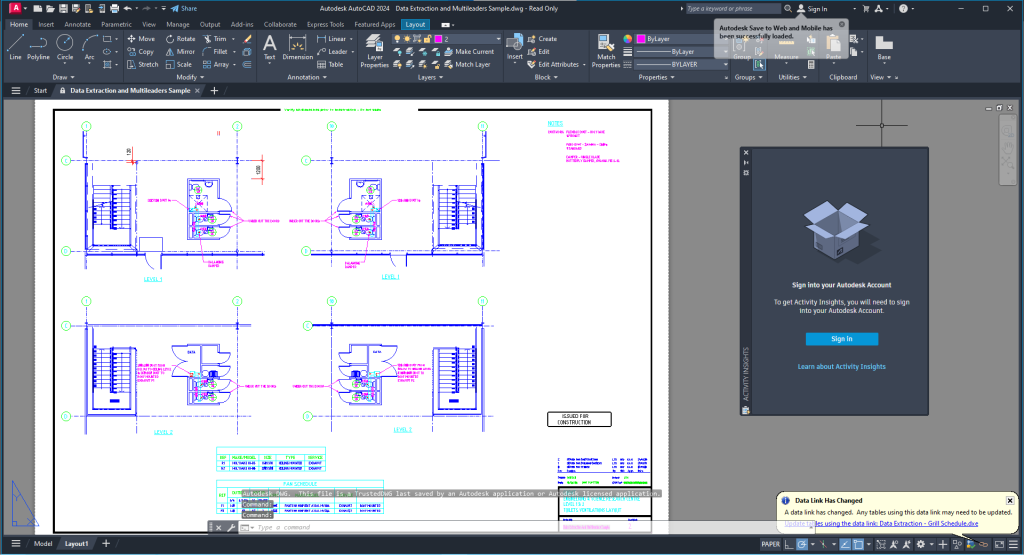Toggle maximize viewport in status bar
The height and width of the screenshot is (555, 1024).
[881, 544]
